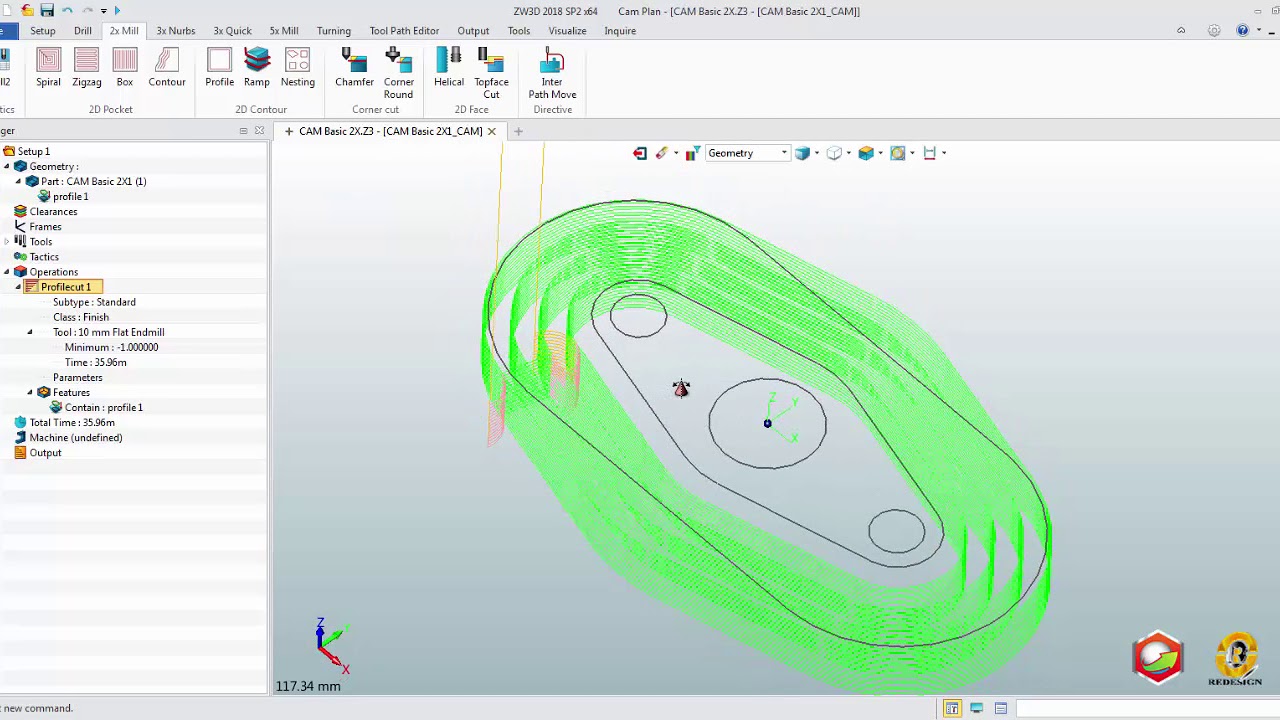1280x720 pixels.
Task: Open the eraser tool dropdown arrow
Action: pos(676,153)
